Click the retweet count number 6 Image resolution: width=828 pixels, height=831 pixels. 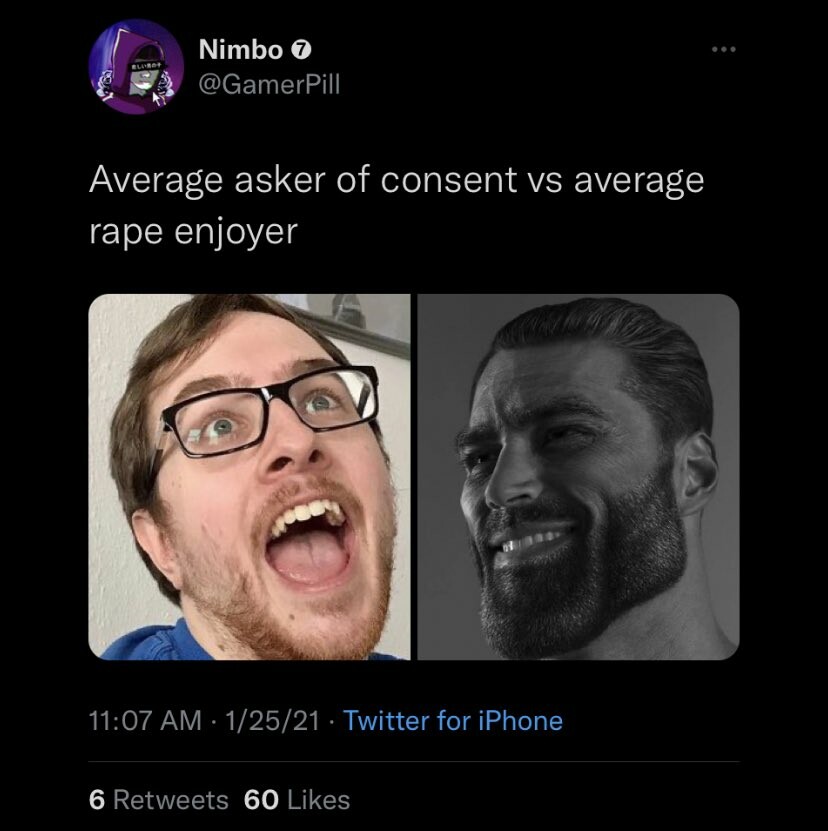[x=96, y=800]
